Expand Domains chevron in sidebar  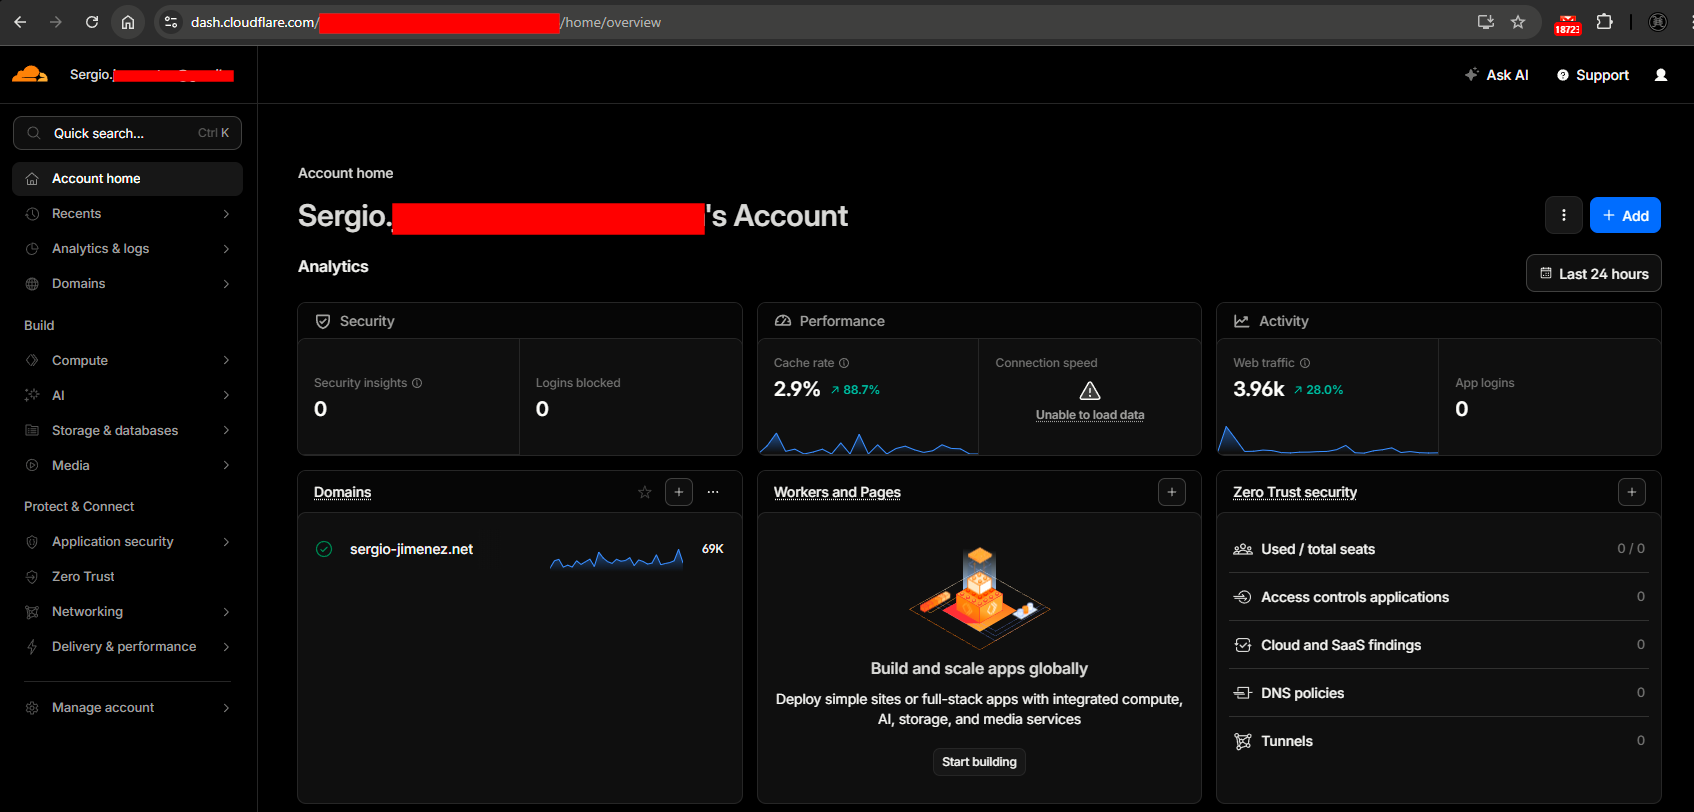click(227, 284)
